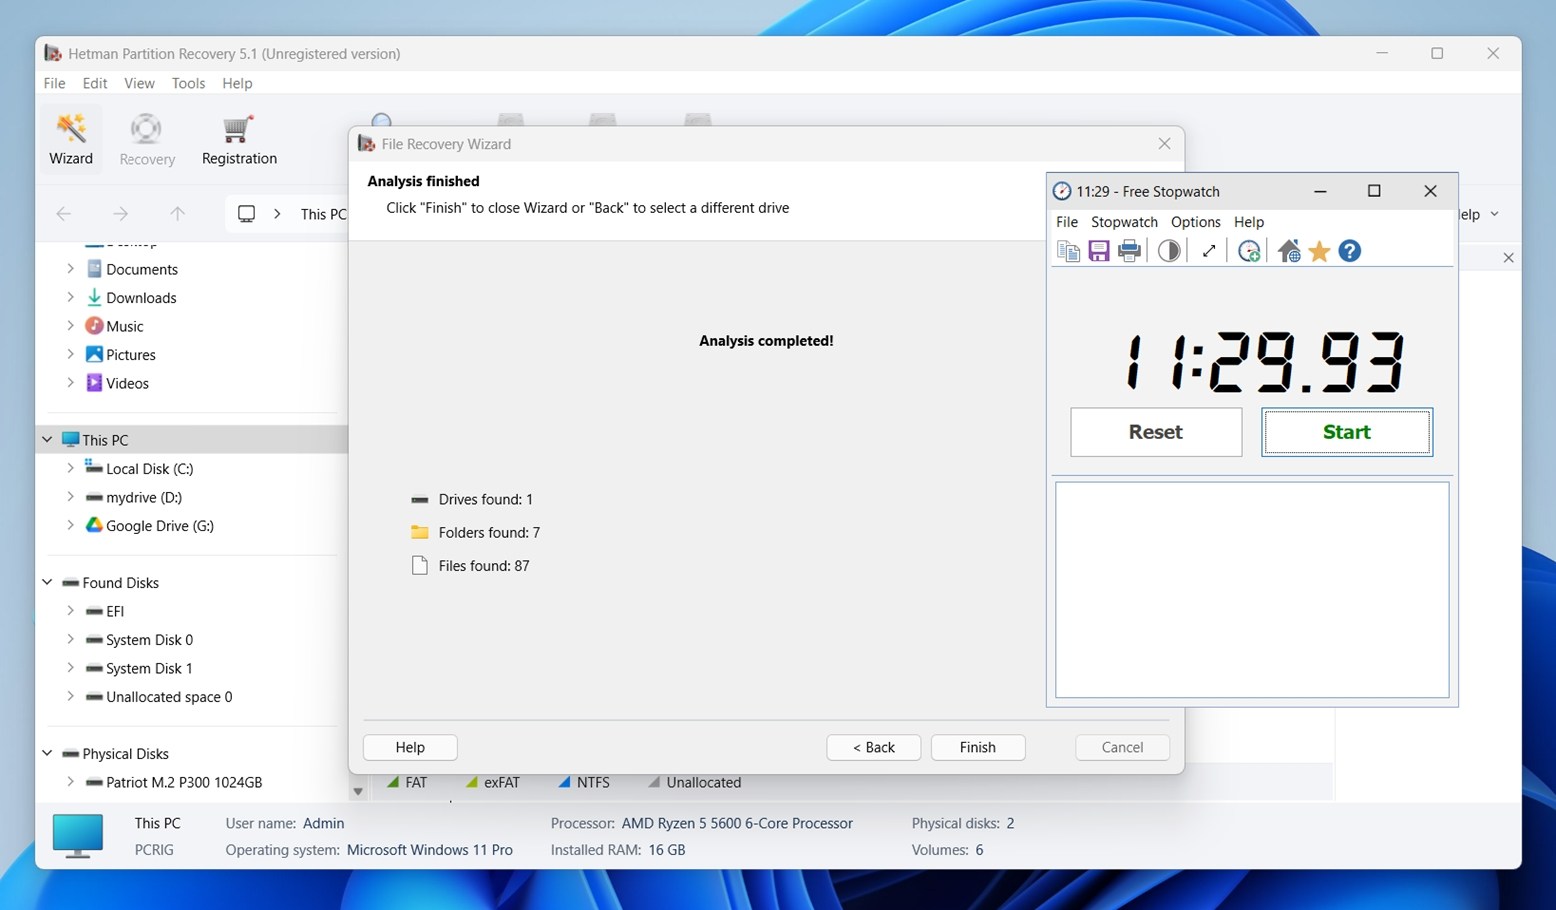The image size is (1556, 910).
Task: Select Google Drive (G:) in the tree
Action: [x=159, y=525]
